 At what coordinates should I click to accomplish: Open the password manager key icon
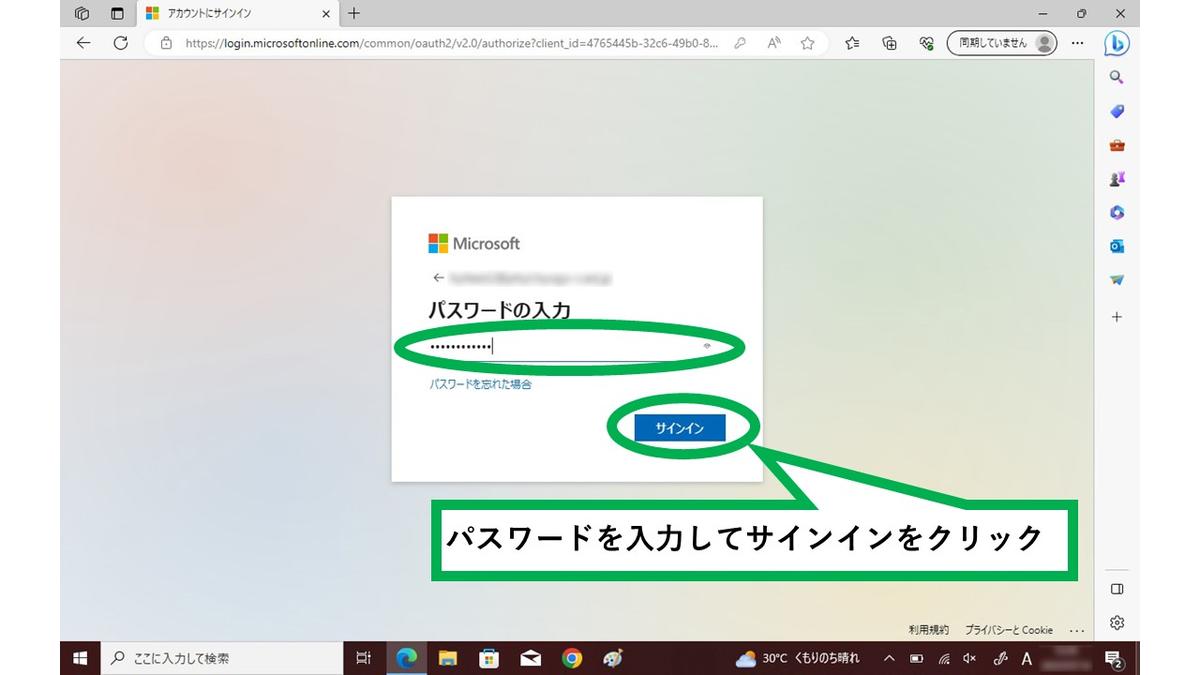point(739,43)
